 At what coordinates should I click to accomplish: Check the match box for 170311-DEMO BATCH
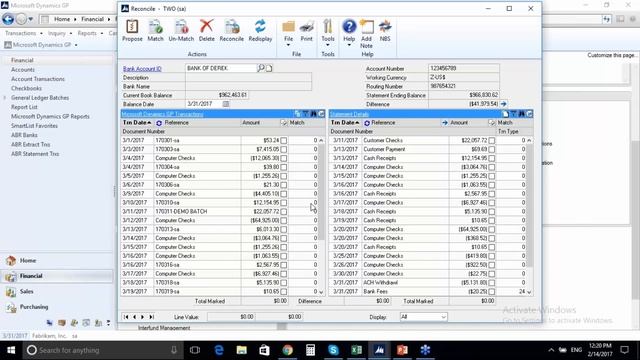pyautogui.click(x=284, y=211)
